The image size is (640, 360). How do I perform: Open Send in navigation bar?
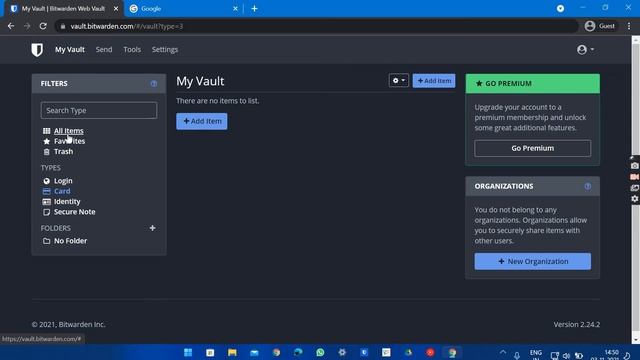[x=104, y=50]
